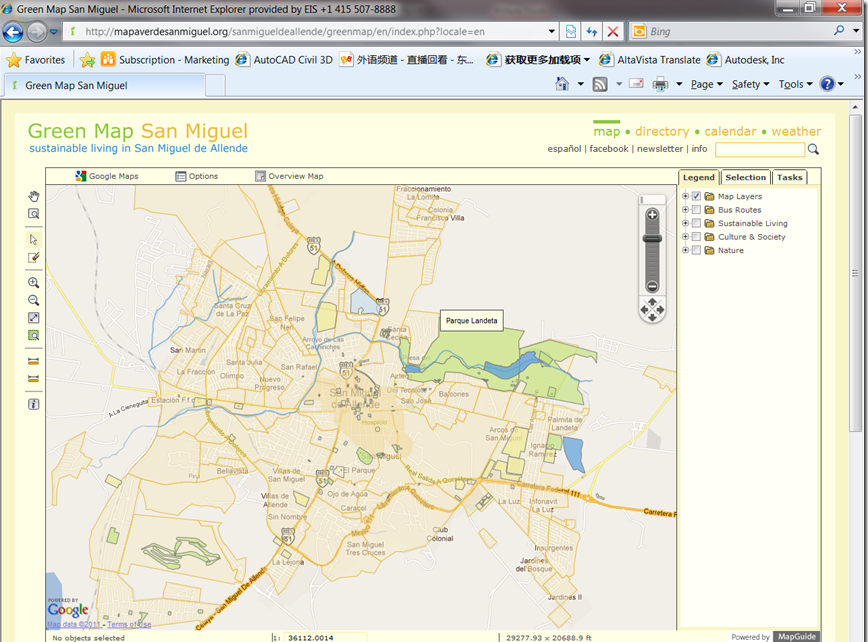868x642 pixels.
Task: Open the Favorites button
Action: point(36,60)
